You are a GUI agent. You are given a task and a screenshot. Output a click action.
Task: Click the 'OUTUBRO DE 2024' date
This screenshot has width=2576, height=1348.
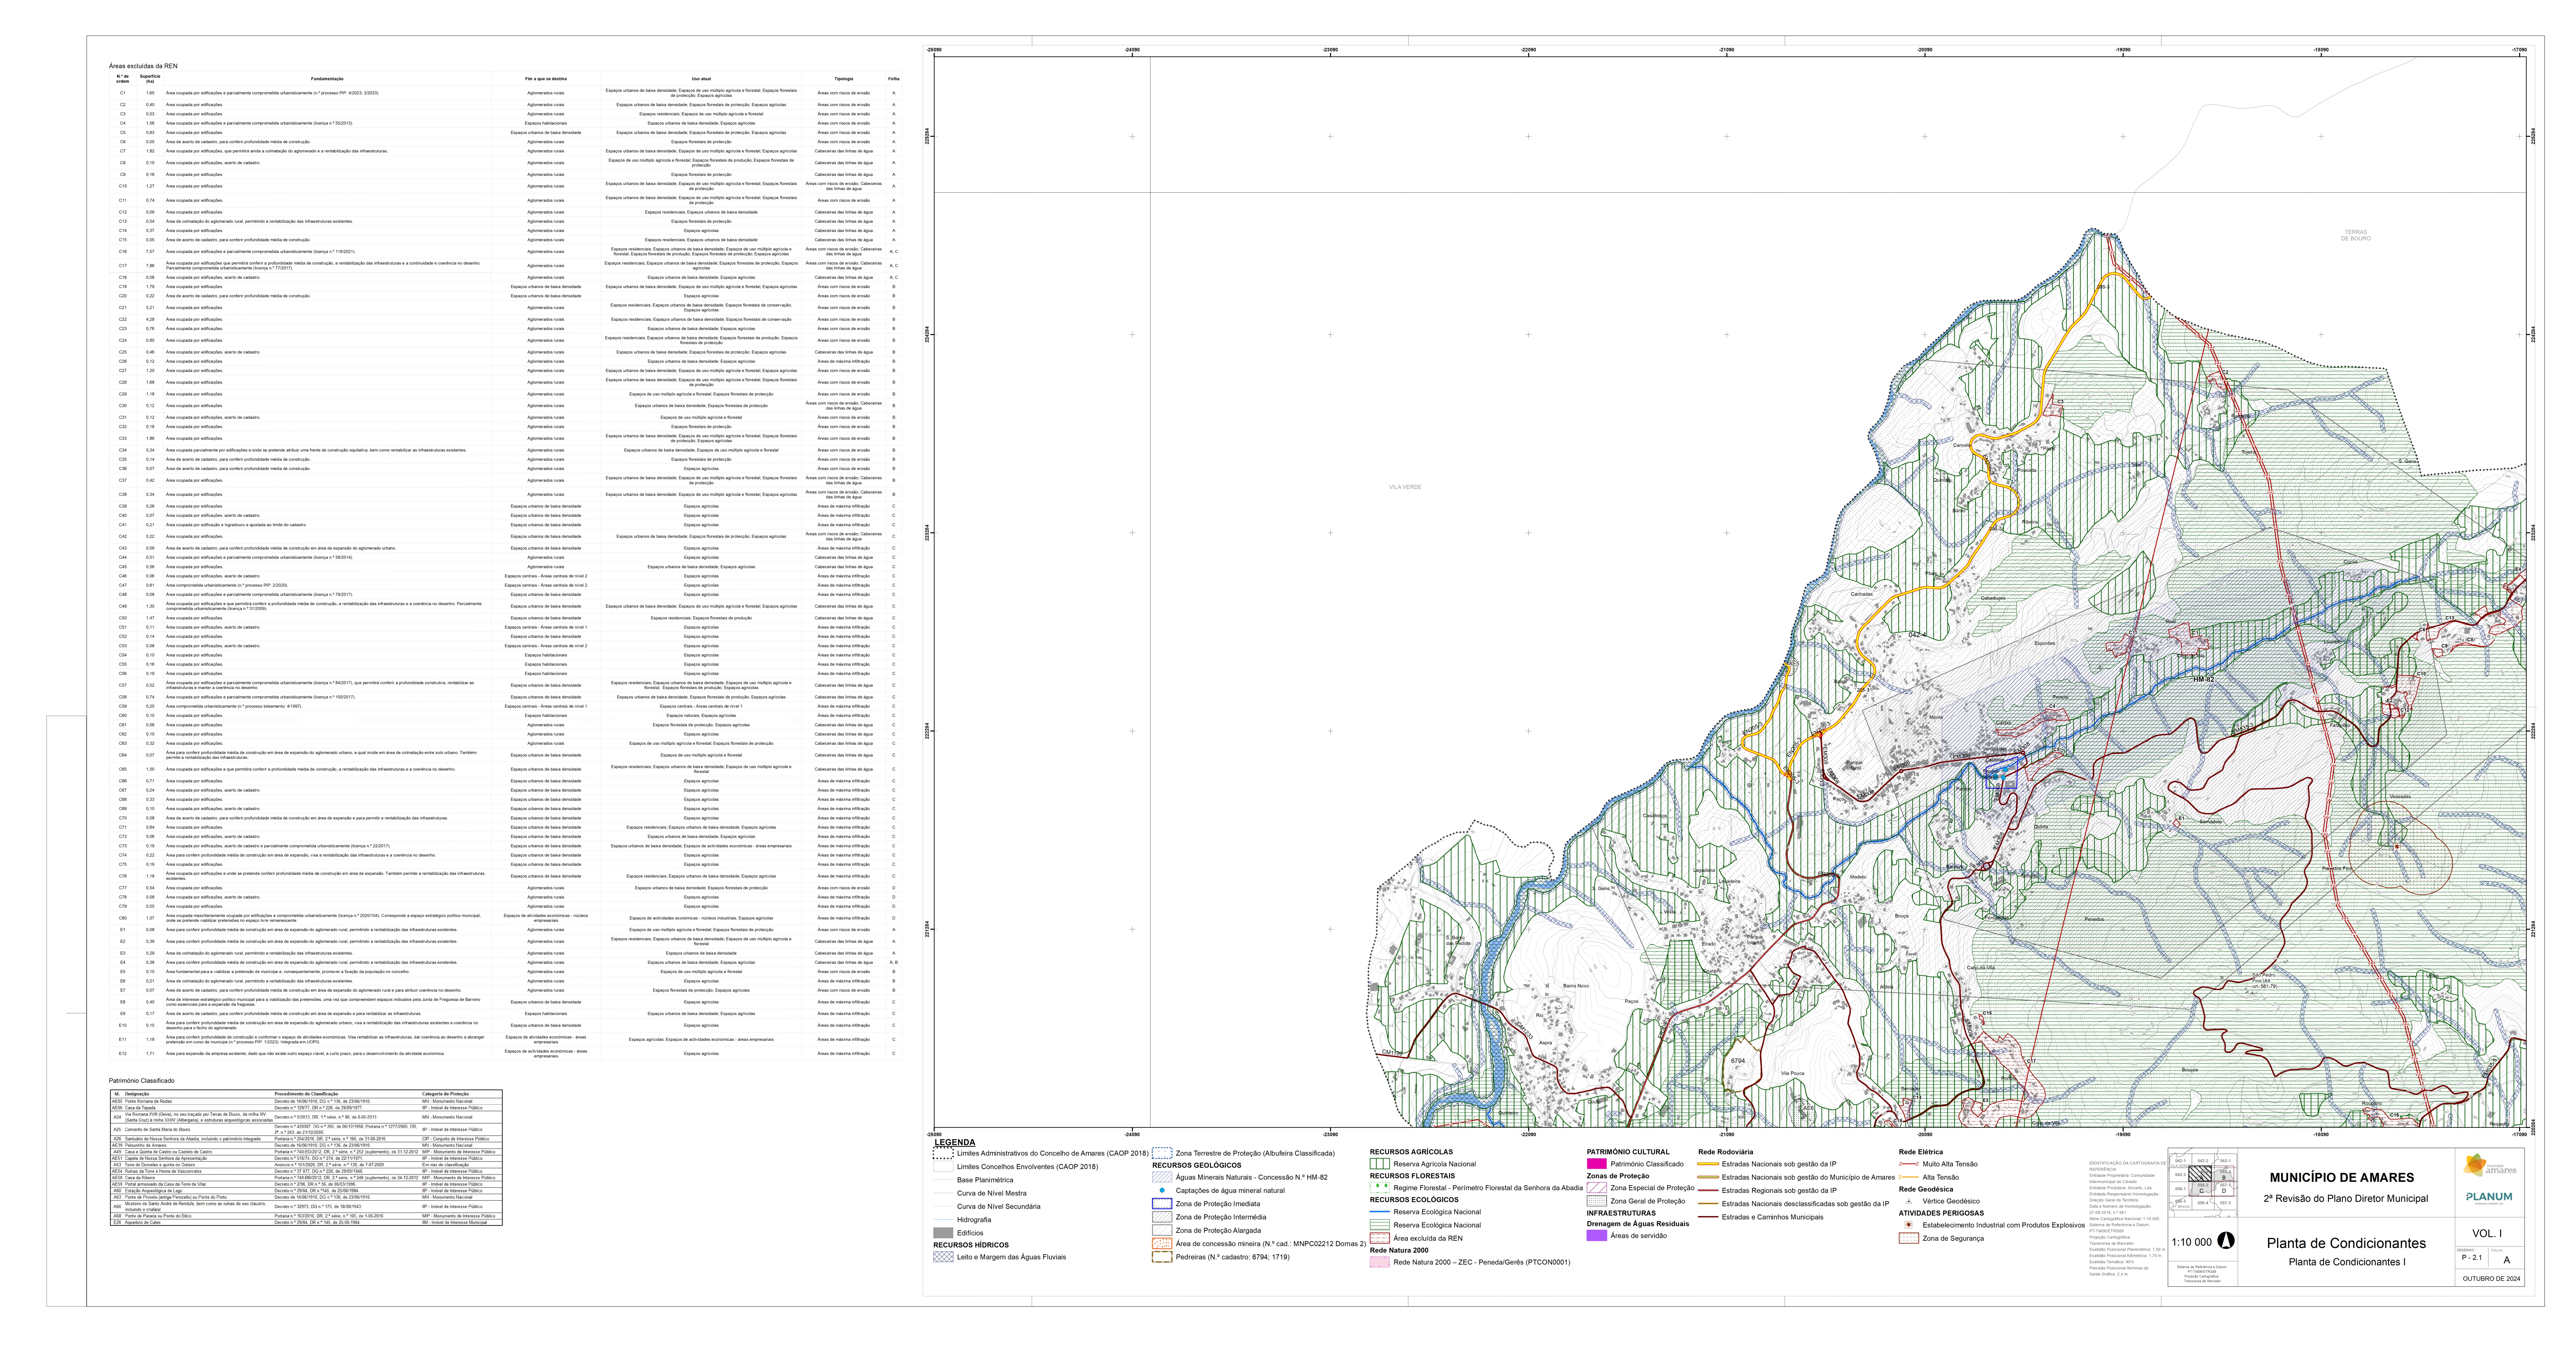point(2492,1279)
